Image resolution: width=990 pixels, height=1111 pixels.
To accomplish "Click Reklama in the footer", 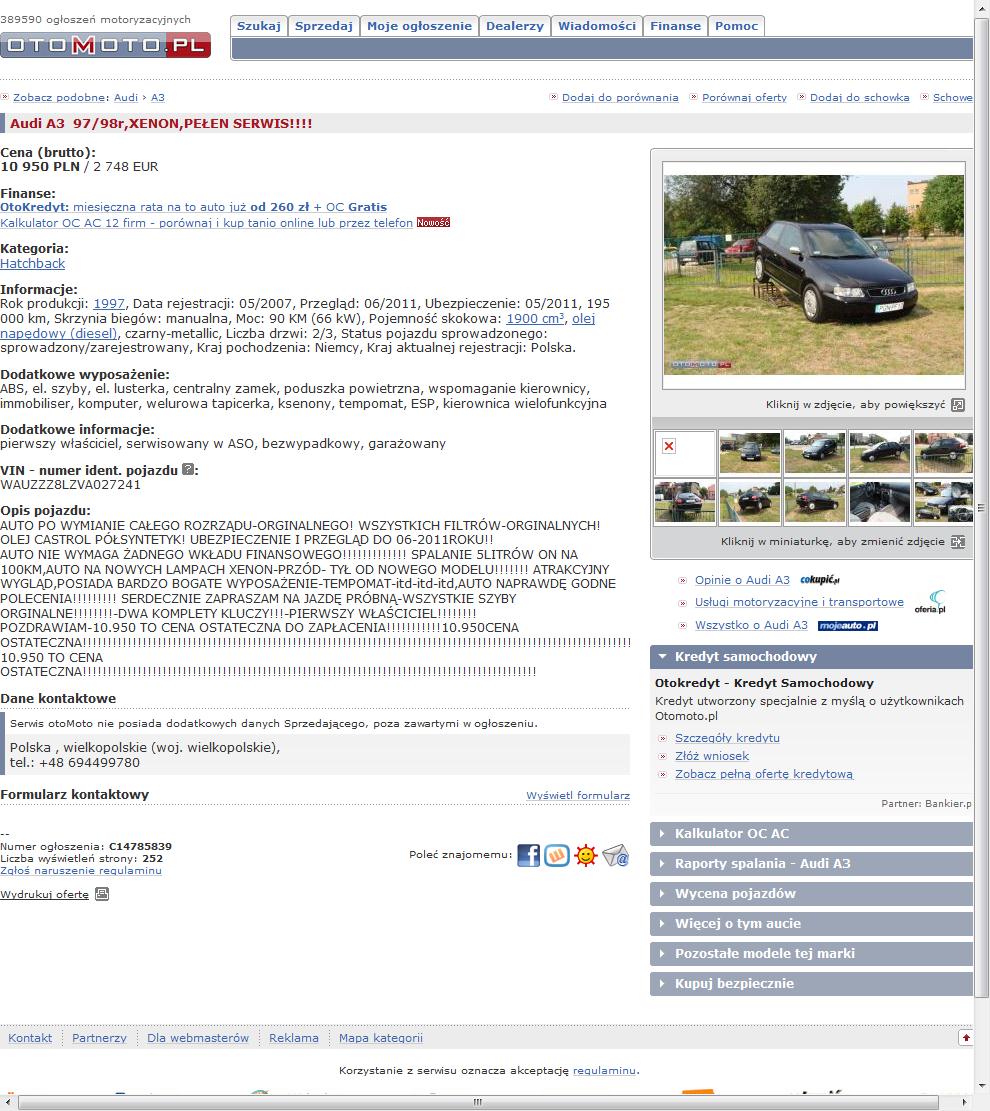I will 293,1038.
